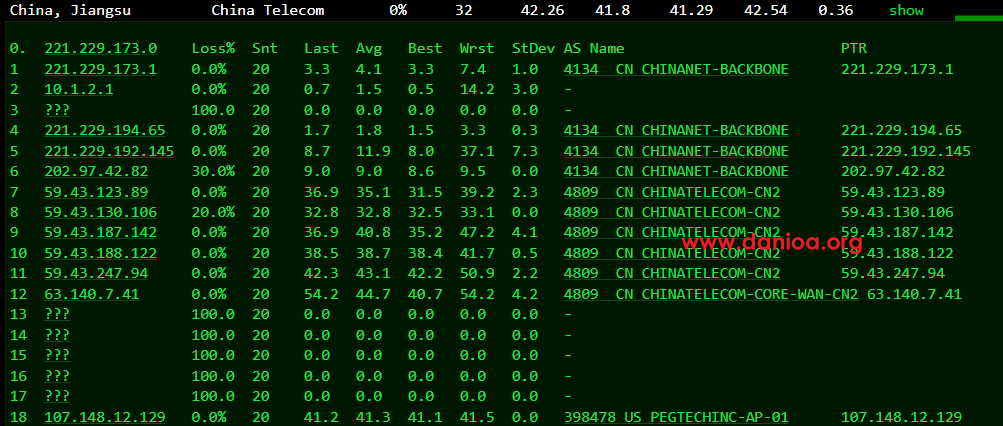Select the 'China, Jiangsu' location text
Image resolution: width=1003 pixels, height=426 pixels.
pos(70,11)
